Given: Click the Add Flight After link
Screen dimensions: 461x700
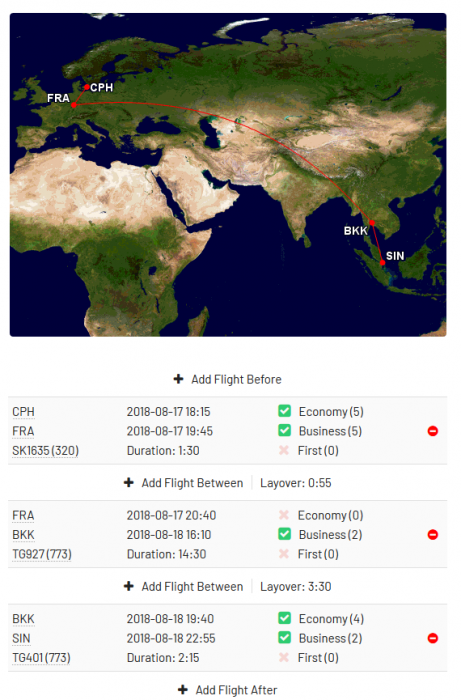Looking at the screenshot, I should 236,690.
